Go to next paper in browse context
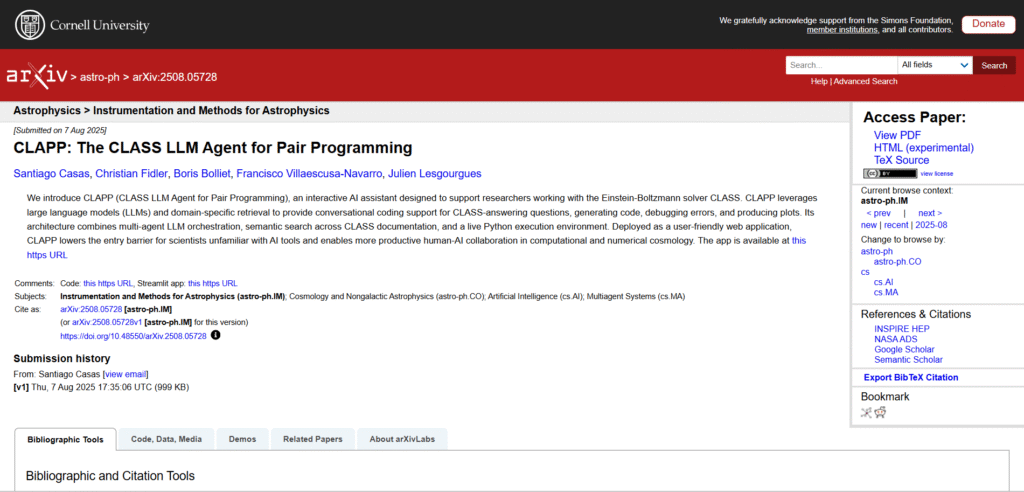 pyautogui.click(x=929, y=213)
